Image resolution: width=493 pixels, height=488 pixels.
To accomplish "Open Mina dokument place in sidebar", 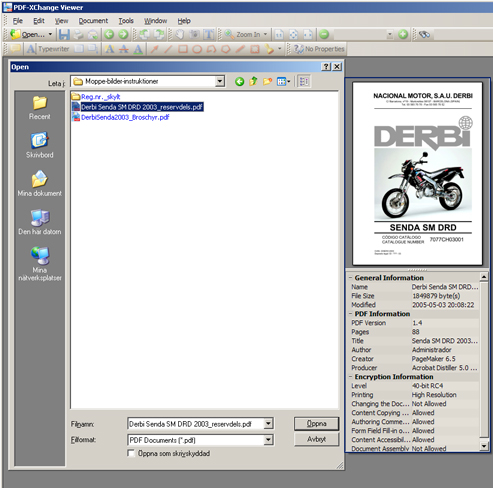I will pyautogui.click(x=40, y=183).
